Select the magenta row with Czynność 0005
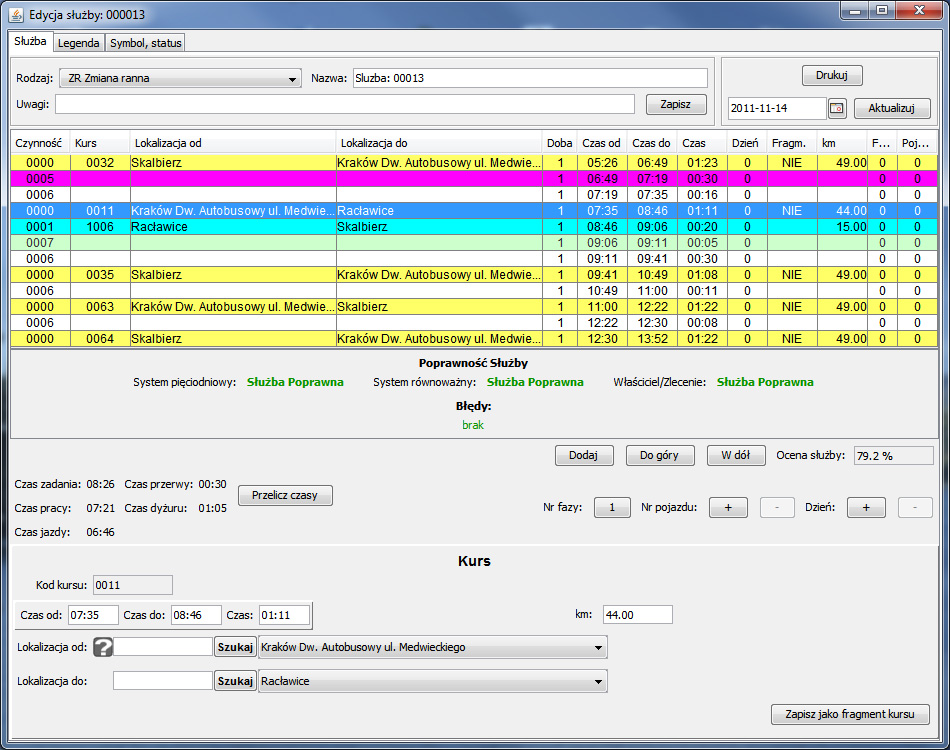950x750 pixels. point(474,179)
